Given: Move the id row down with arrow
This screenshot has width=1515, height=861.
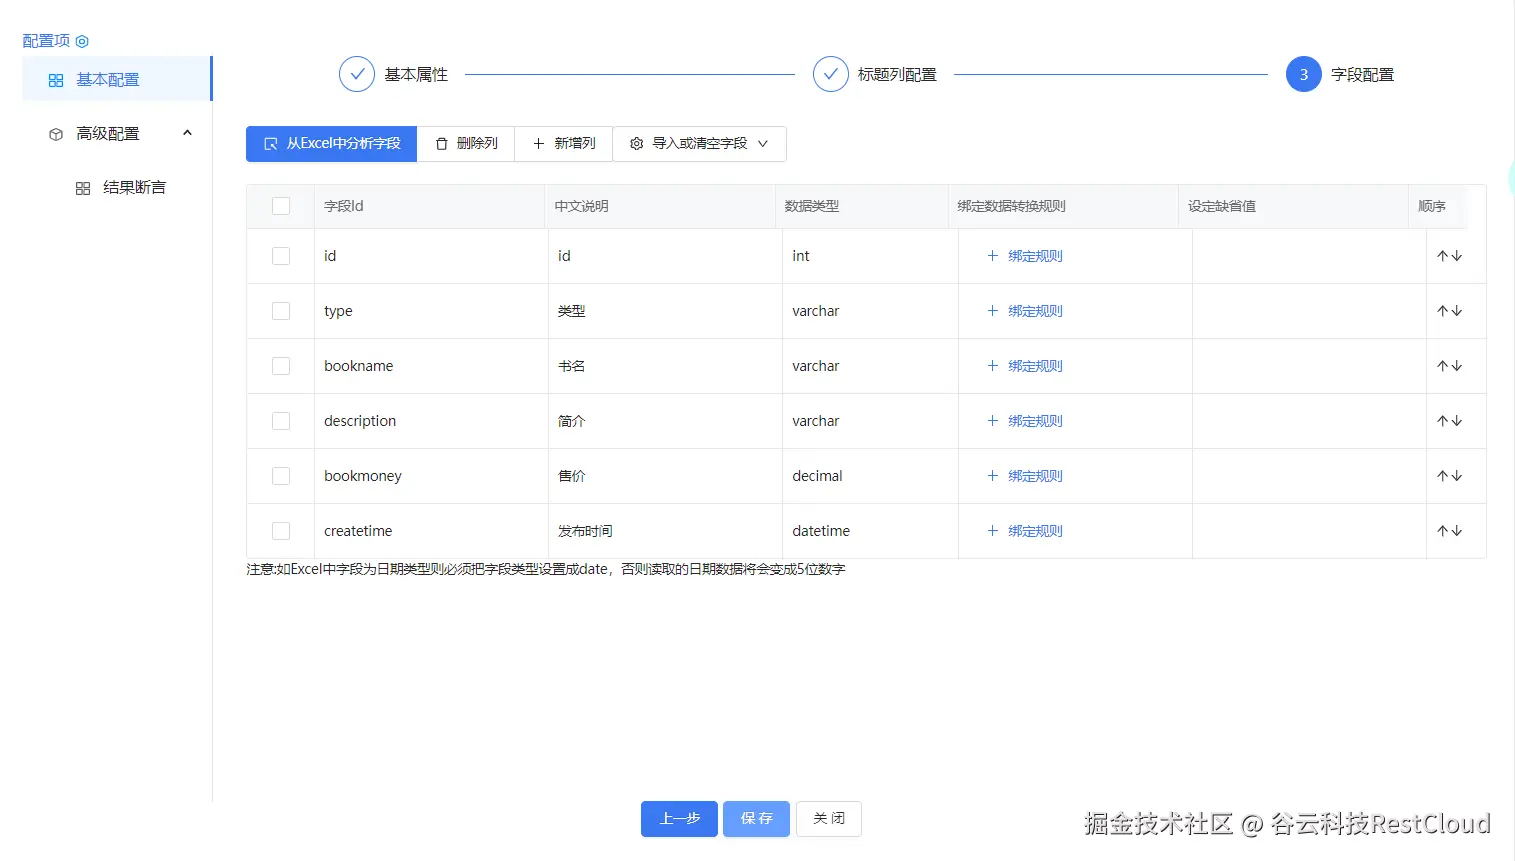Looking at the screenshot, I should pyautogui.click(x=1456, y=255).
